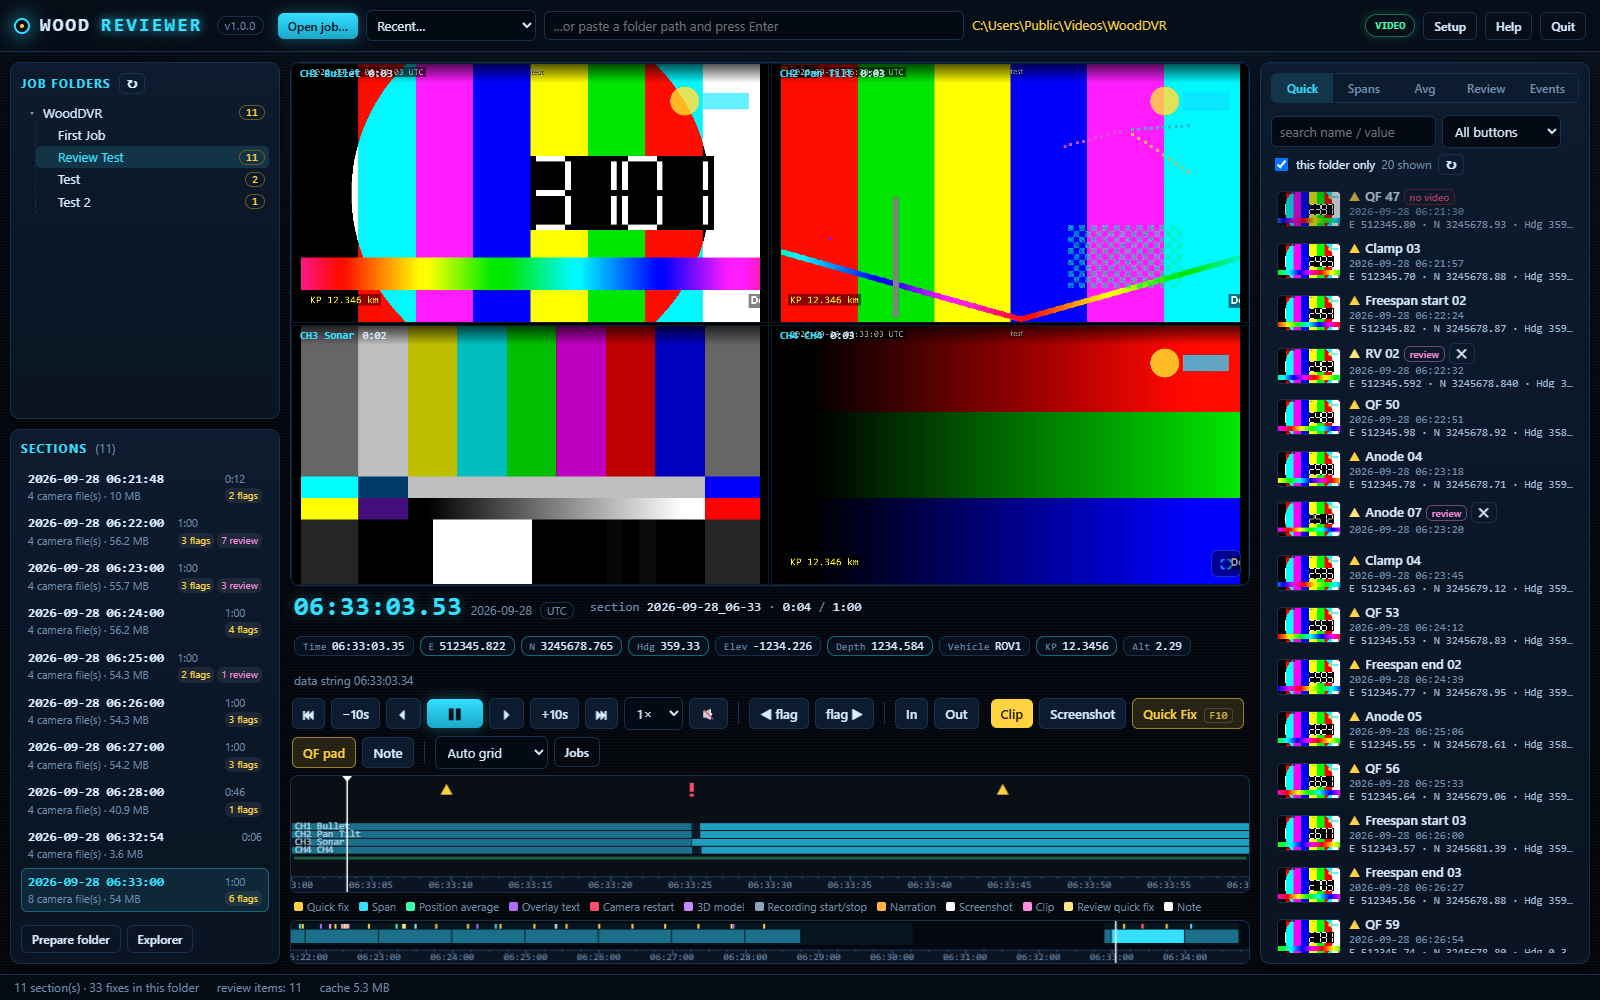Click the white playhead on the section timeline
Screen dimensions: 1600x1000
[x=347, y=832]
